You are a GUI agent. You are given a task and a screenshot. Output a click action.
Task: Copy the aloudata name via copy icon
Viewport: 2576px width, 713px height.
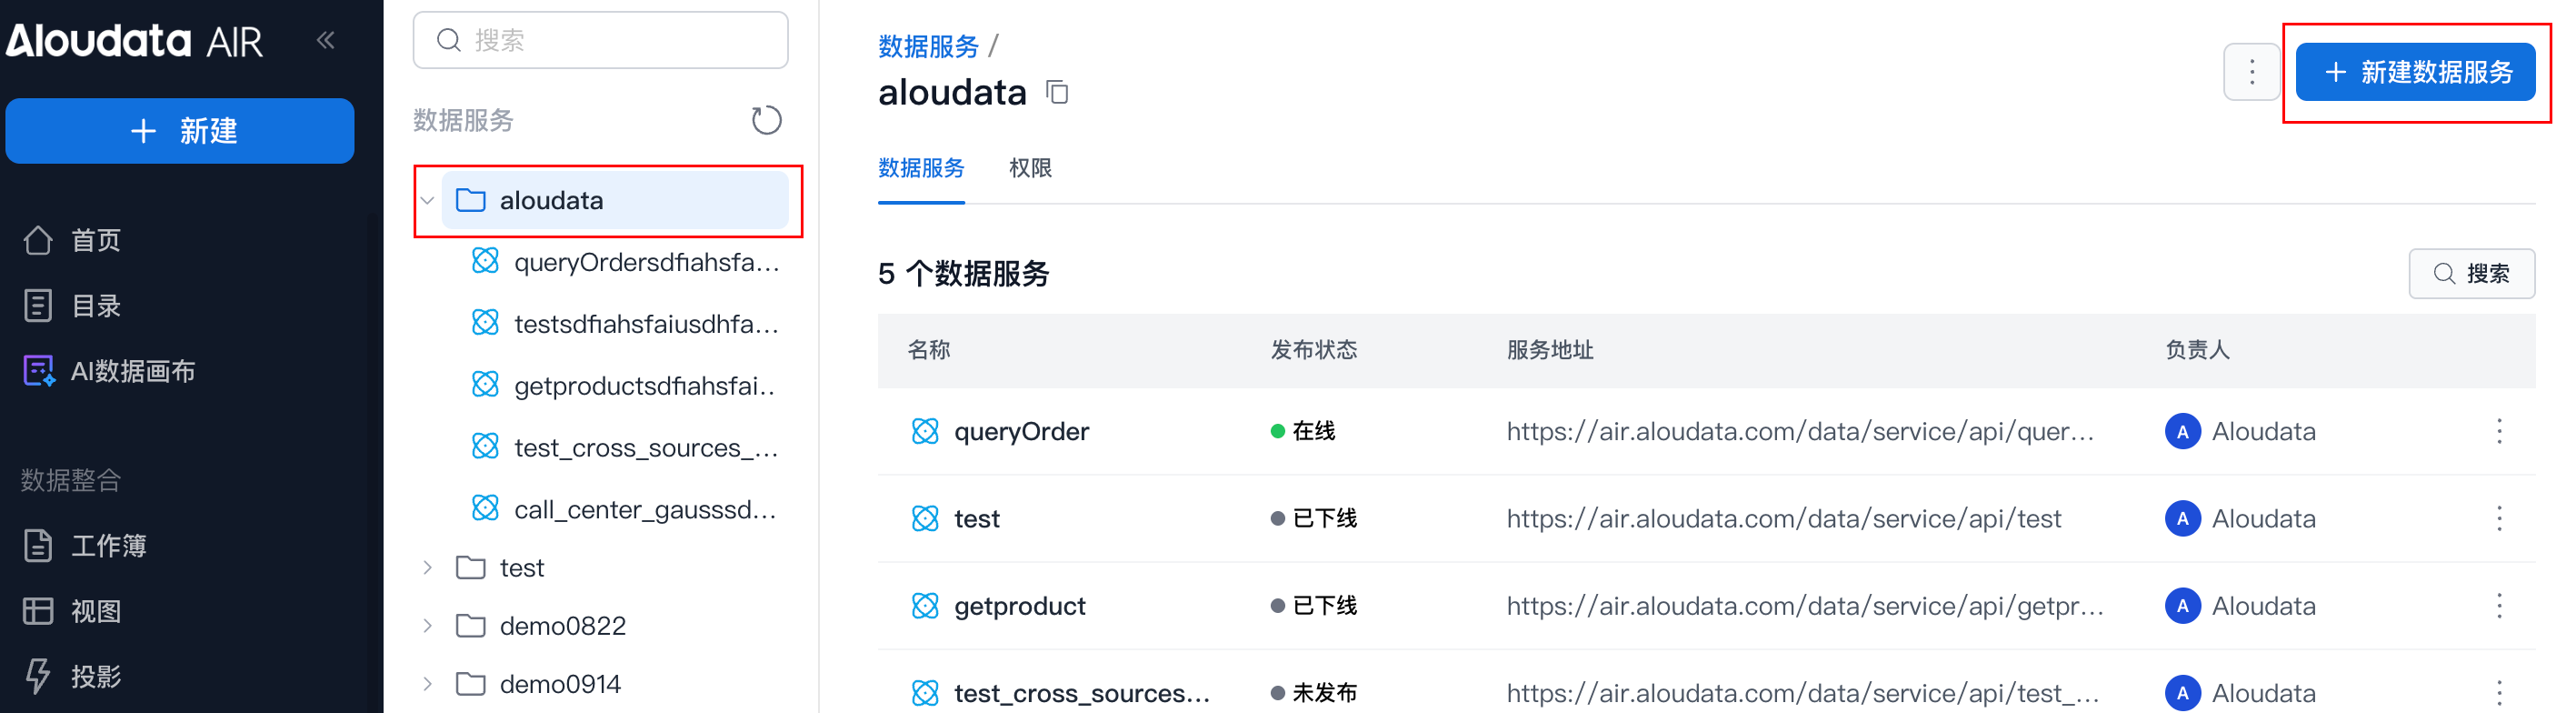click(1057, 92)
